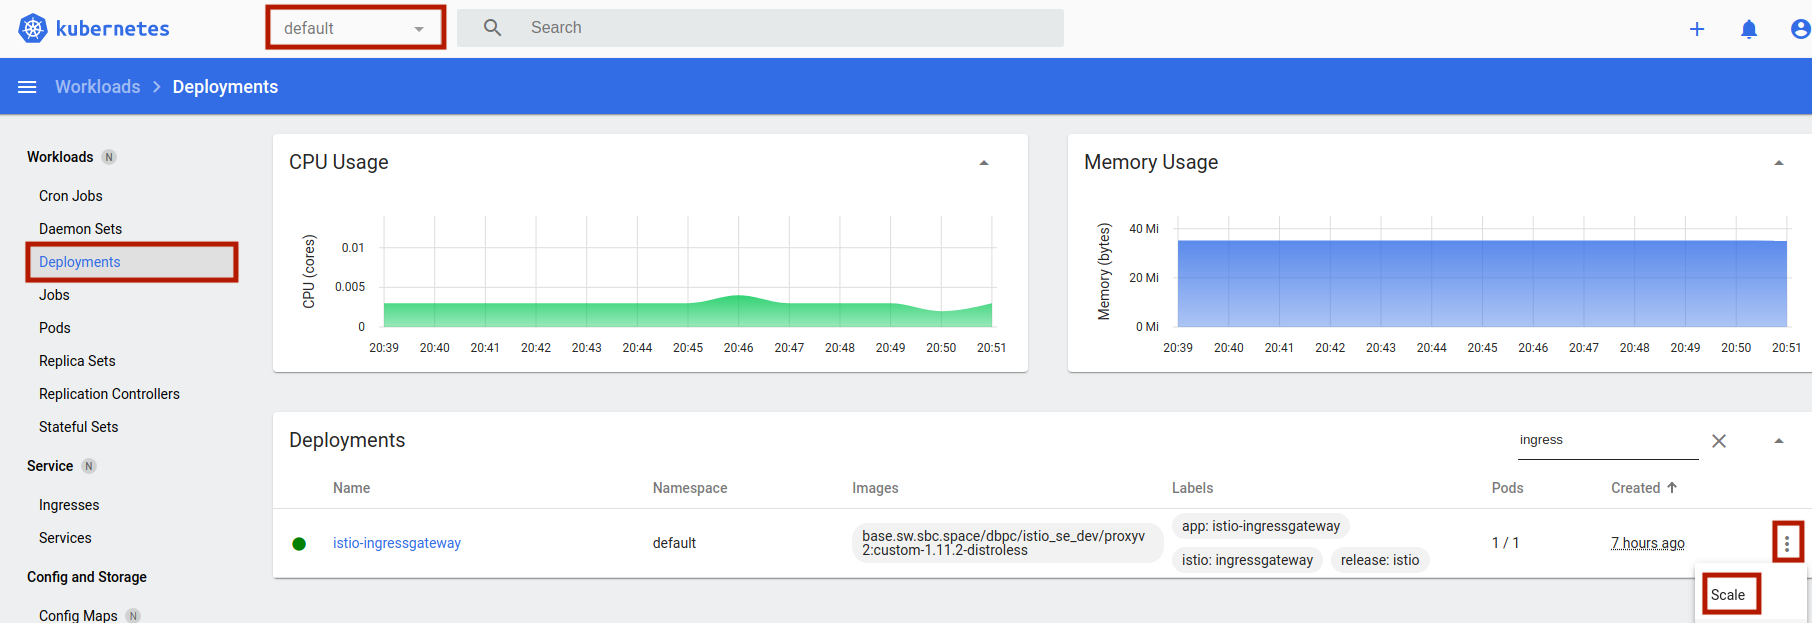
Task: Go to Stateful Sets in sidebar
Action: pos(78,427)
